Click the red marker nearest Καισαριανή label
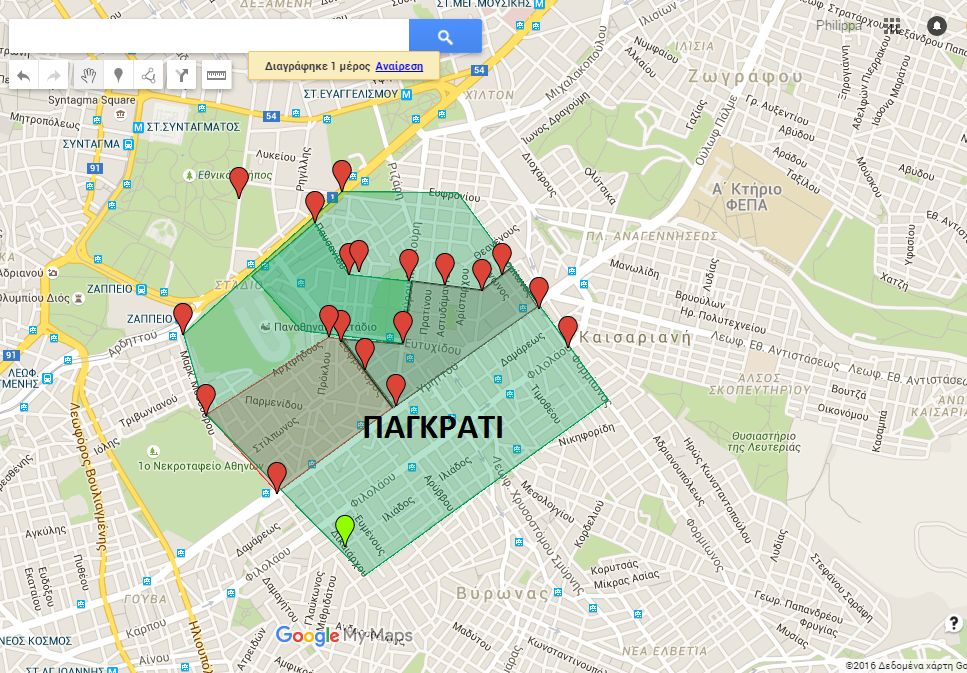Image resolution: width=967 pixels, height=673 pixels. coord(568,329)
